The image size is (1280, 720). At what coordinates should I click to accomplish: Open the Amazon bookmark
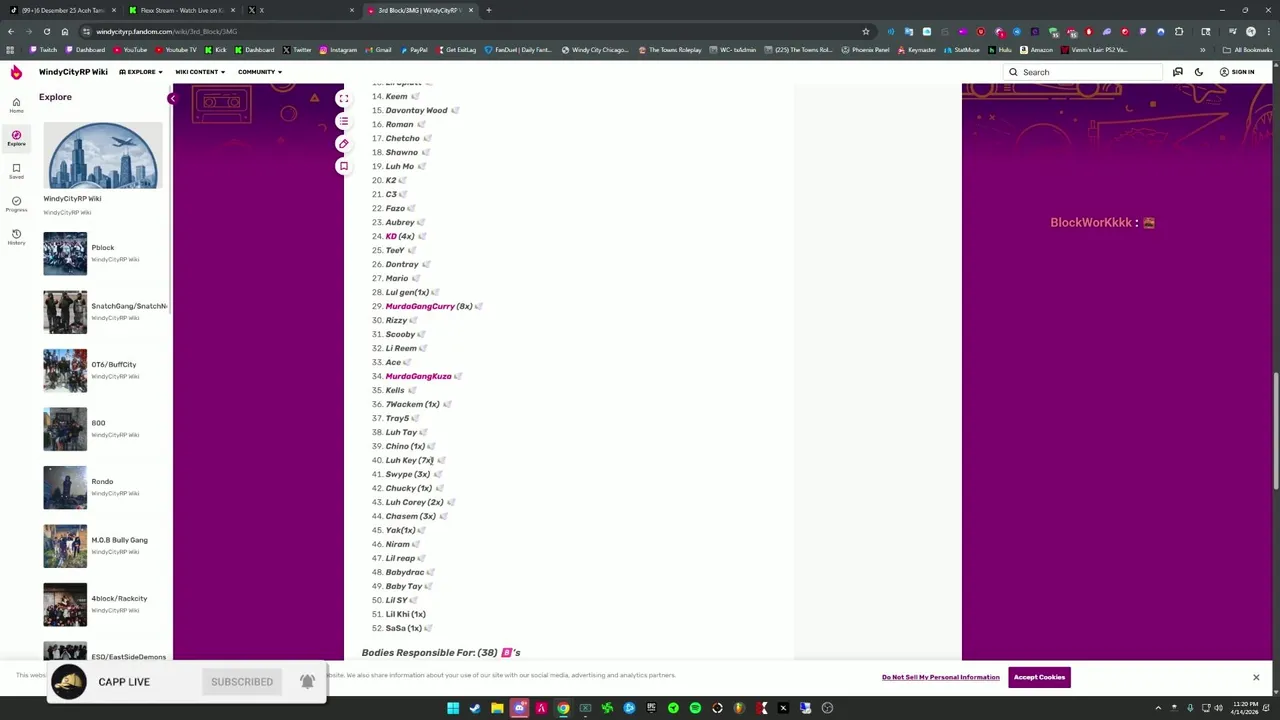coord(1037,50)
